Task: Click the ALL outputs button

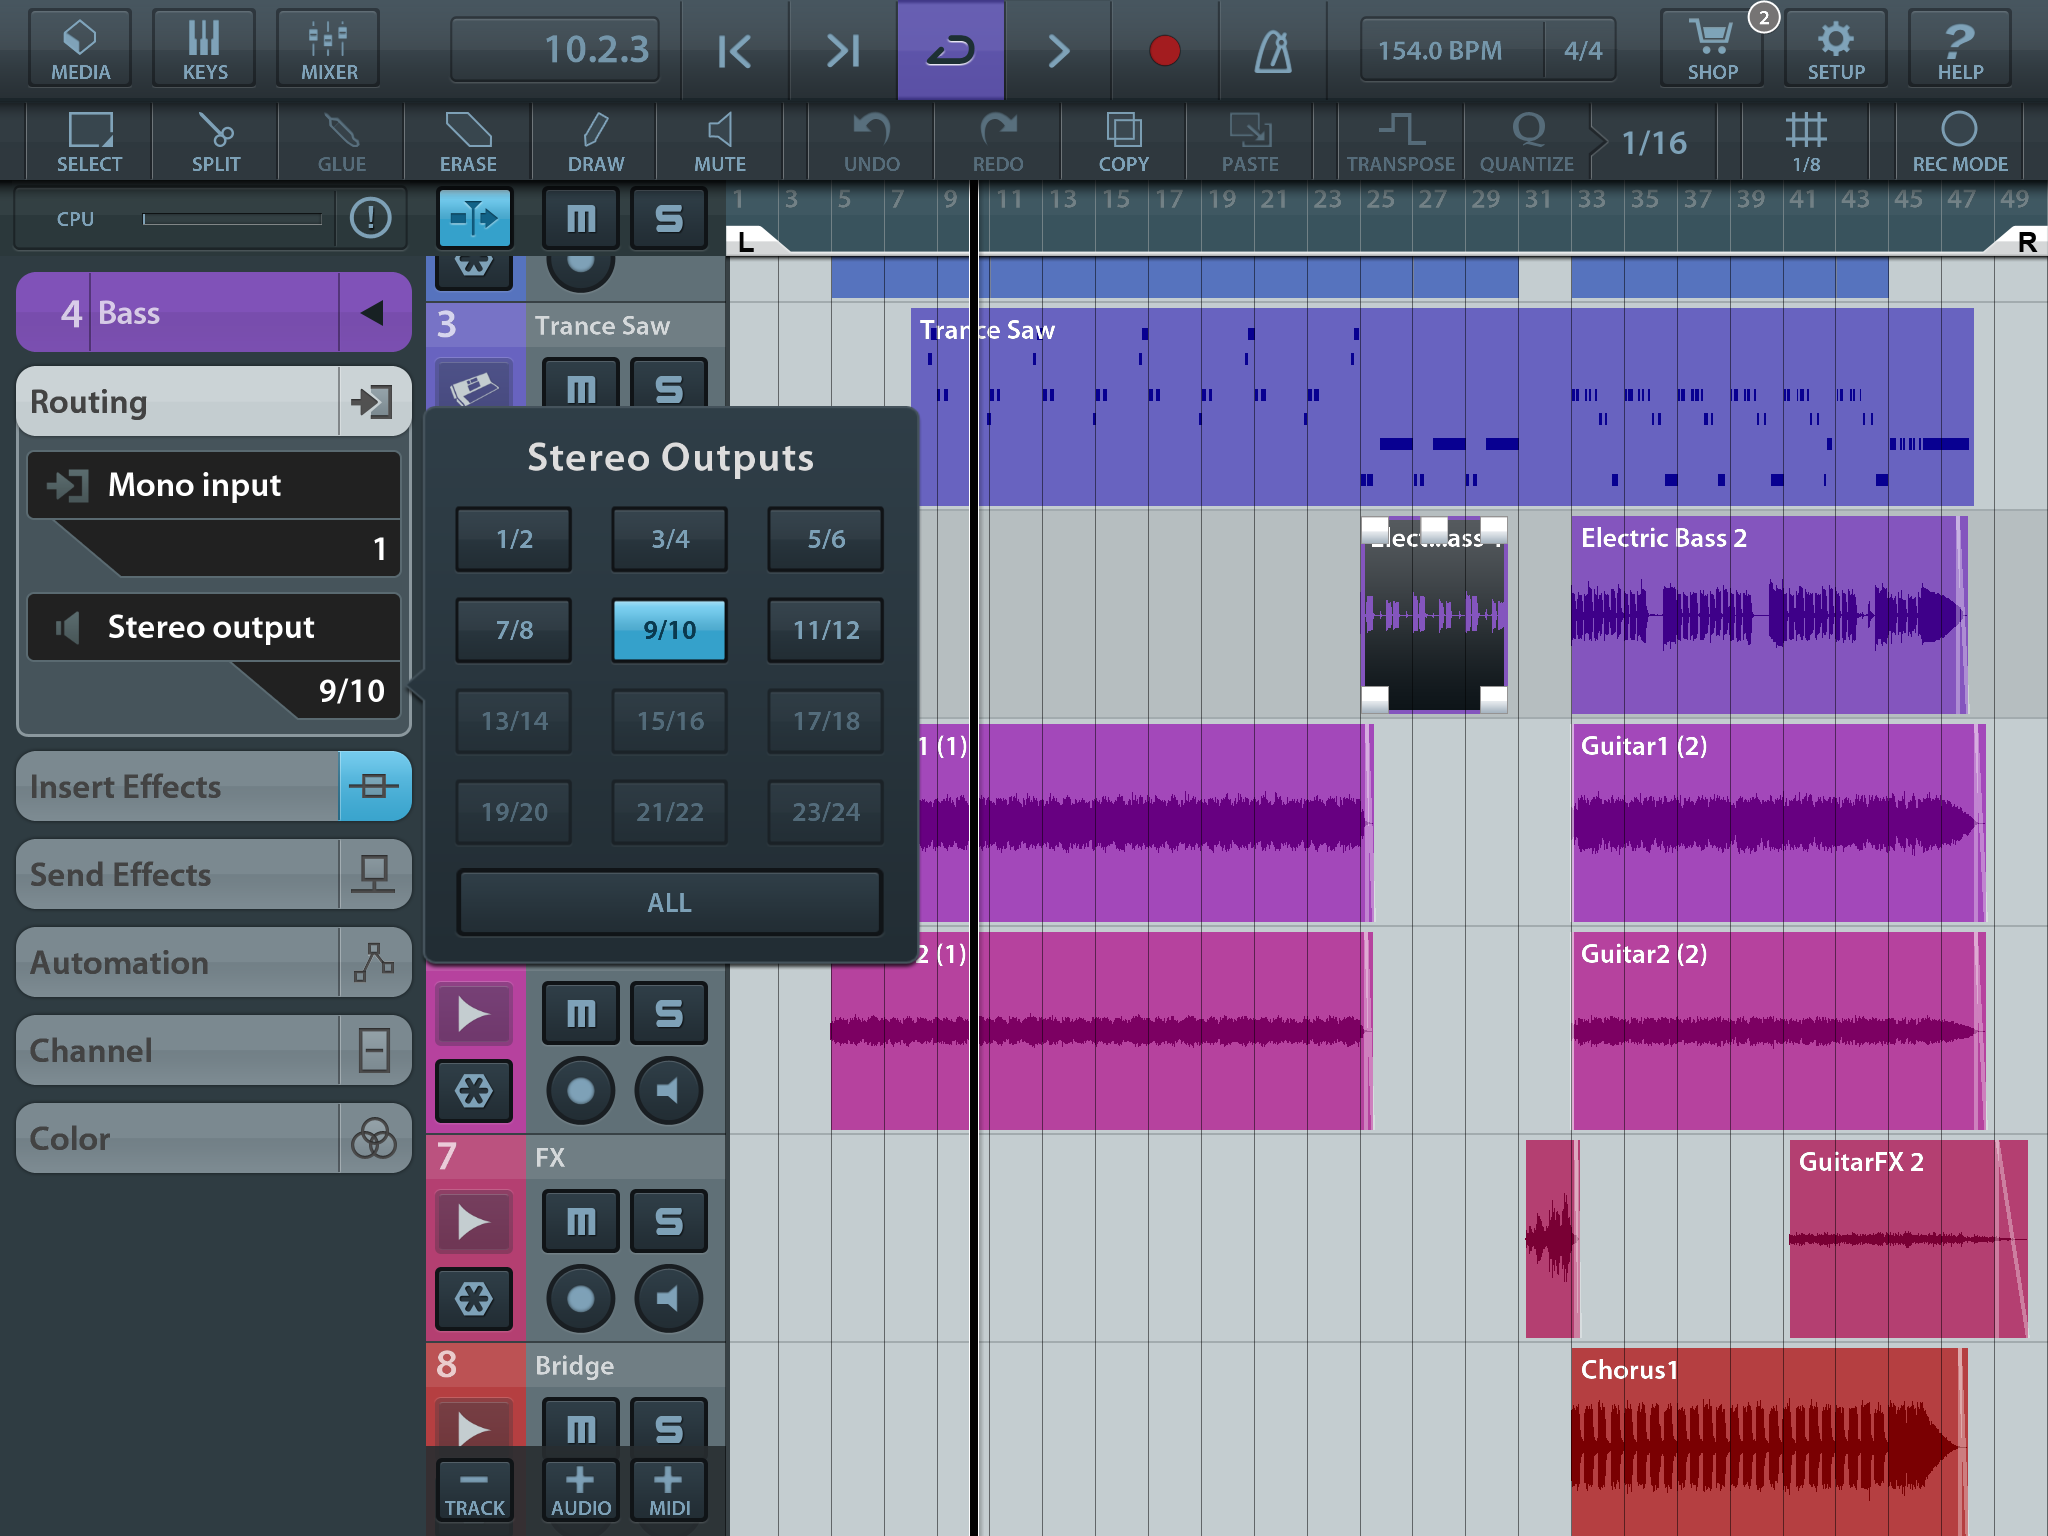Action: pyautogui.click(x=670, y=903)
